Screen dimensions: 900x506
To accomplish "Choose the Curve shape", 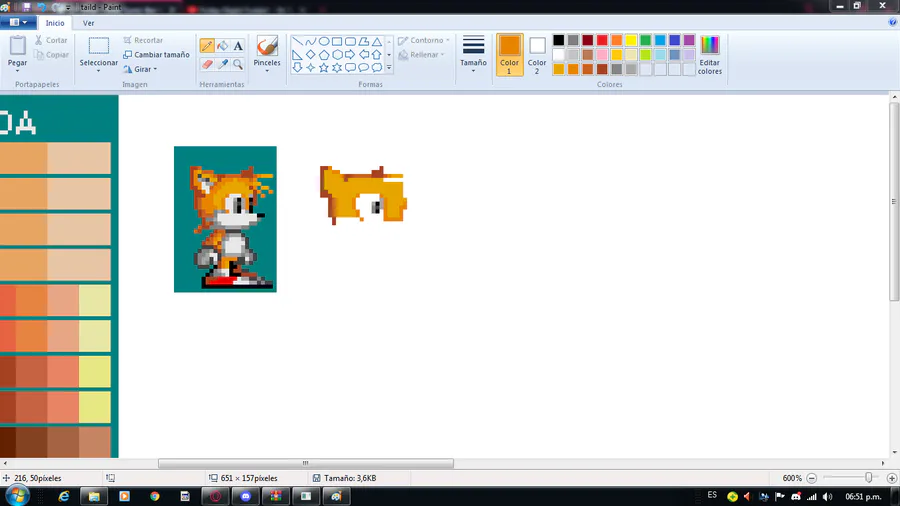I will click(311, 42).
